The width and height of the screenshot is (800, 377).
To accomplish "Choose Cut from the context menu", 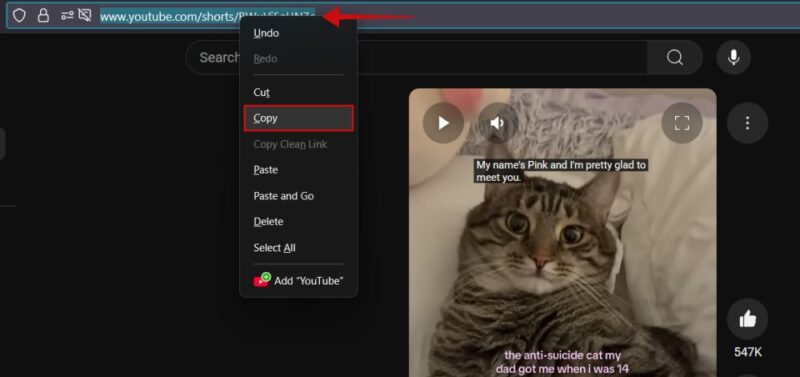I will coord(298,92).
